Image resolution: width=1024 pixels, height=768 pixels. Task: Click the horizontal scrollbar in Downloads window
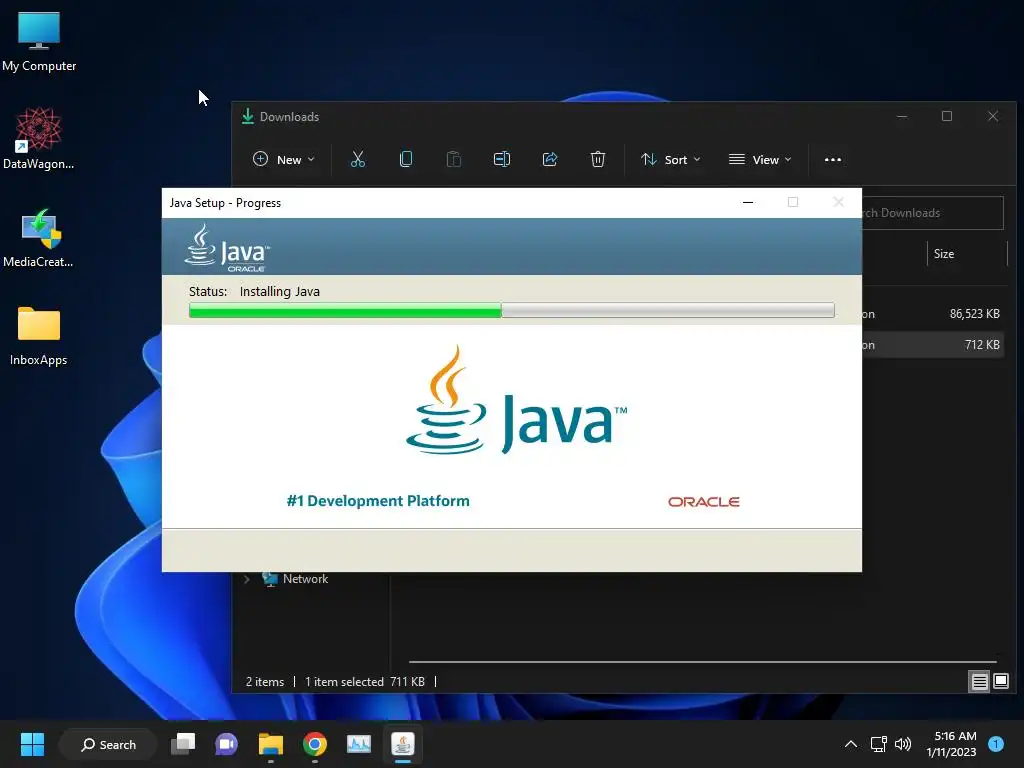coord(702,662)
